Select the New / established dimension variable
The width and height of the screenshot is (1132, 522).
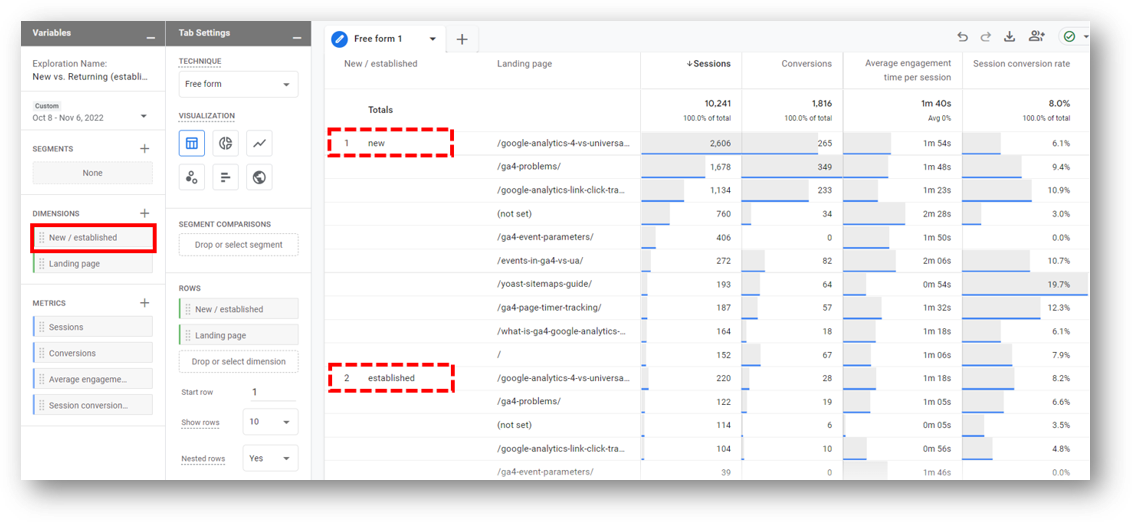(x=93, y=238)
